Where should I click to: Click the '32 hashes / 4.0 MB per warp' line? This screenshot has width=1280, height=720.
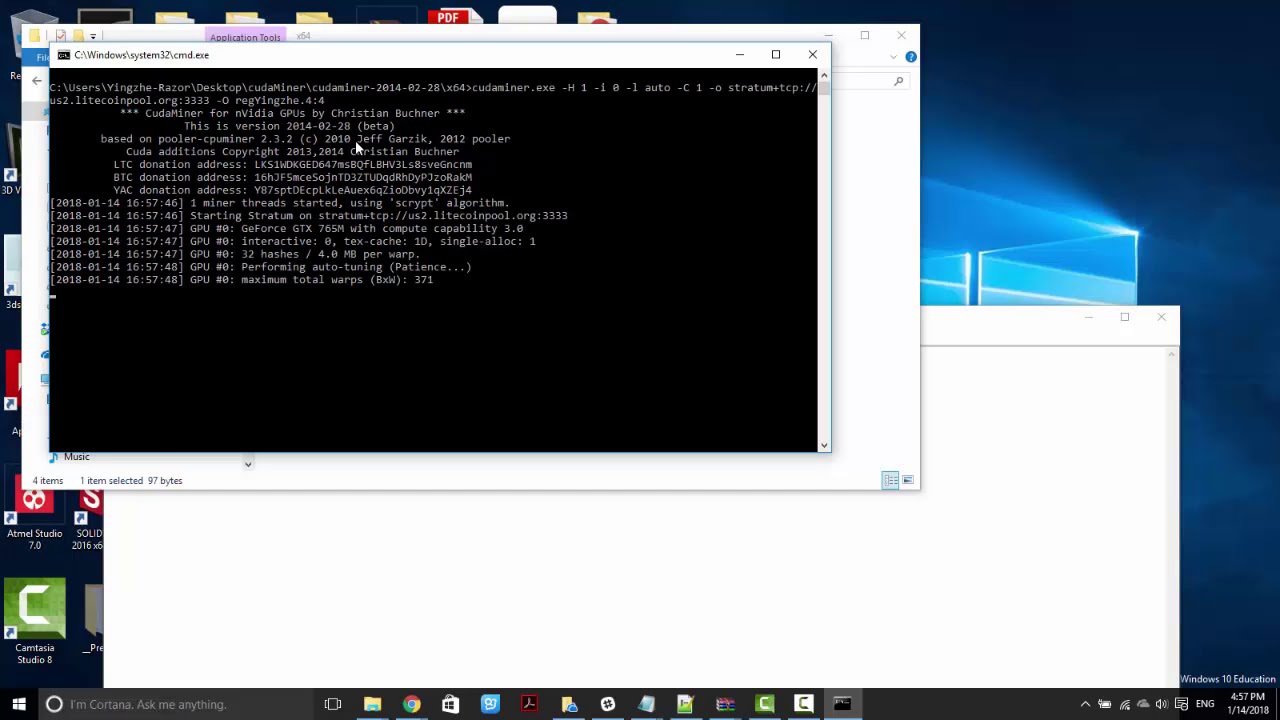click(x=235, y=254)
